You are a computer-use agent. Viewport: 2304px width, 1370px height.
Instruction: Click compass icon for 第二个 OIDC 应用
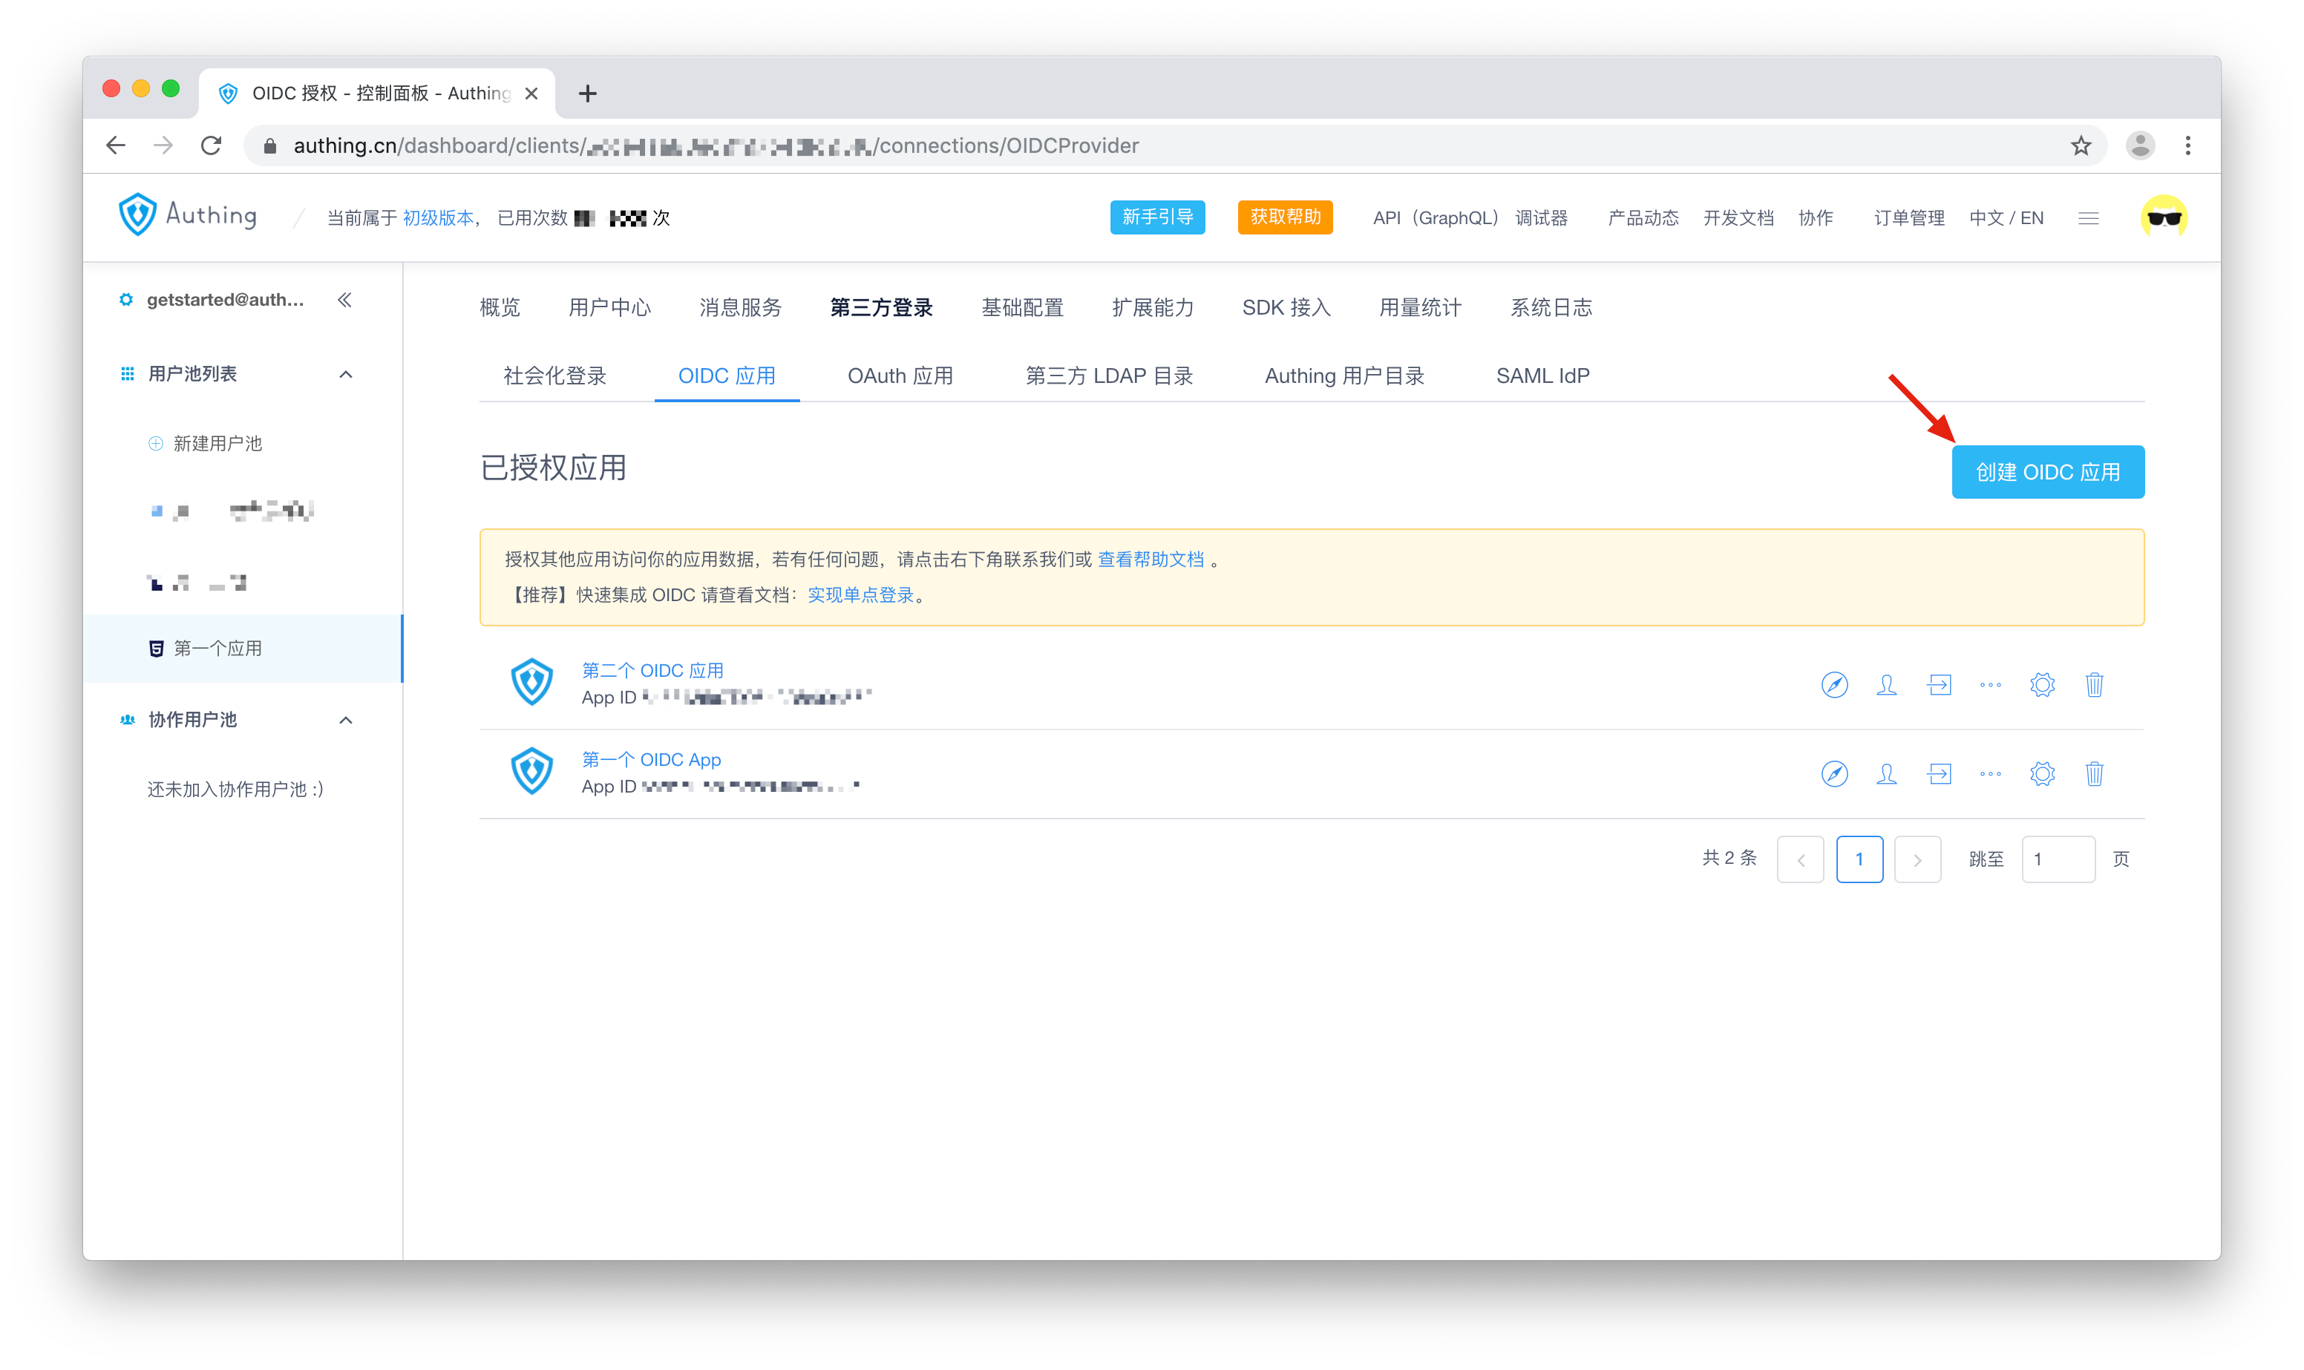pyautogui.click(x=1834, y=685)
